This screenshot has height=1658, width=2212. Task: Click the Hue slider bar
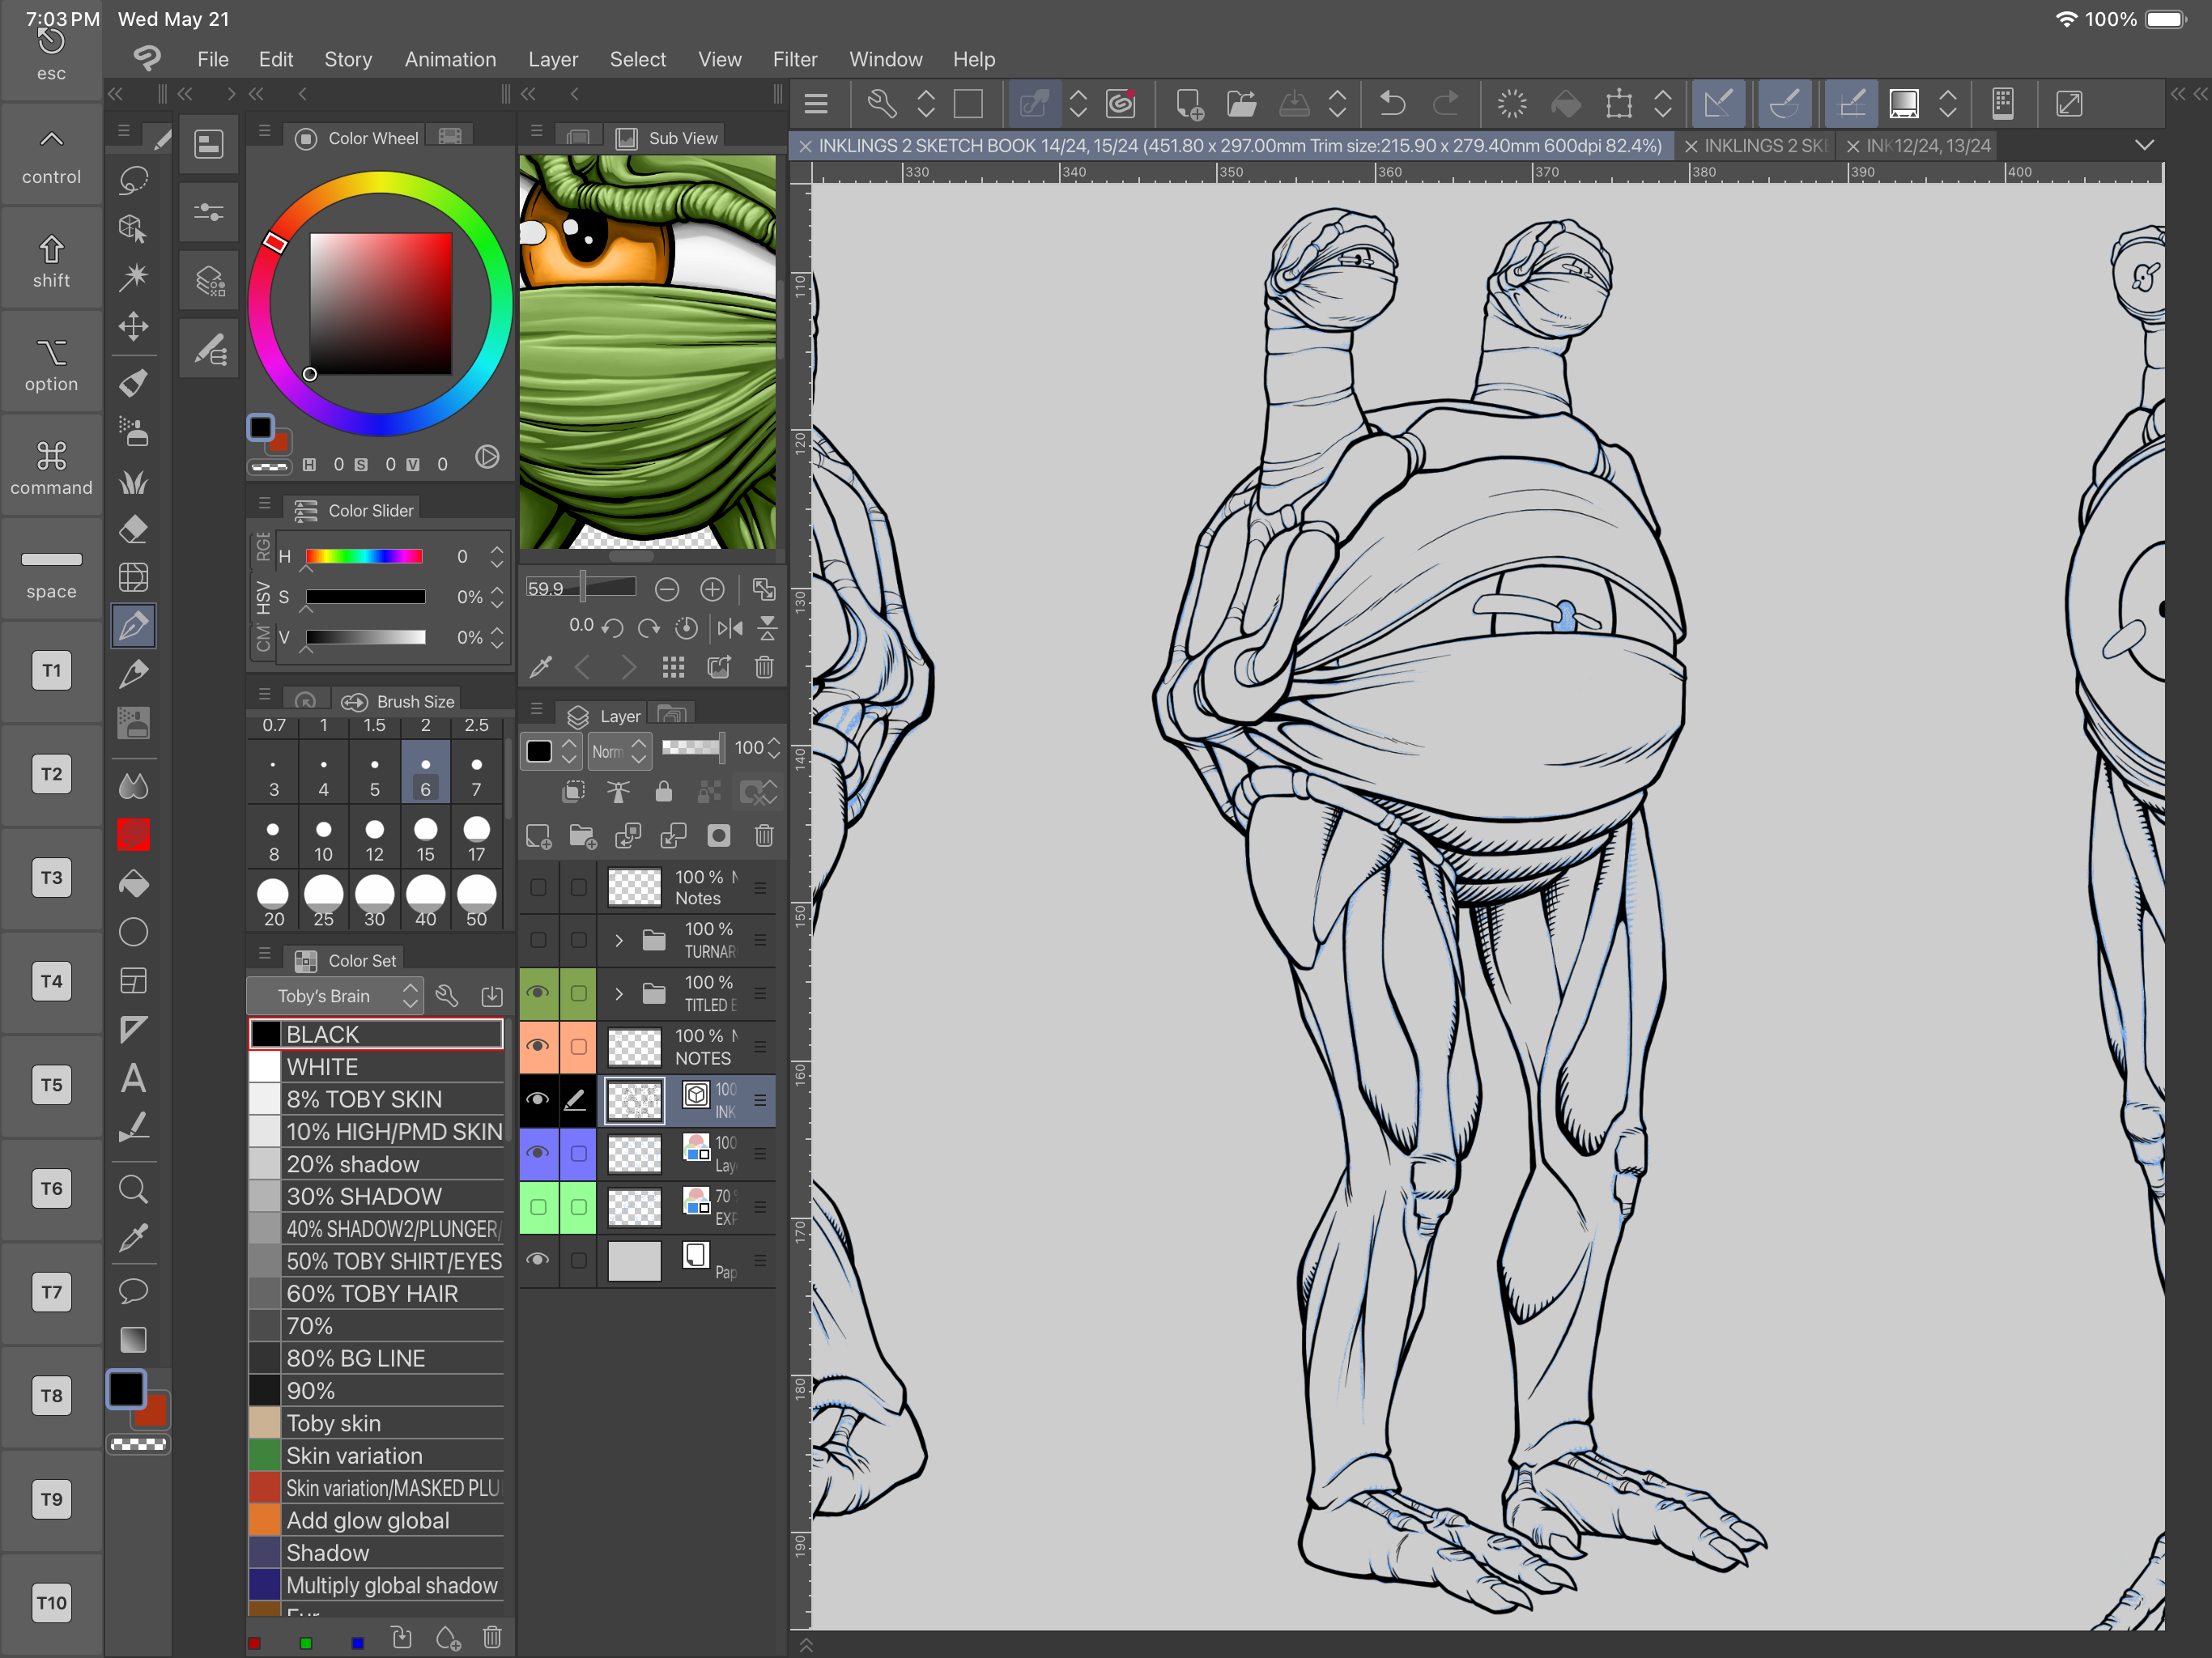(364, 556)
